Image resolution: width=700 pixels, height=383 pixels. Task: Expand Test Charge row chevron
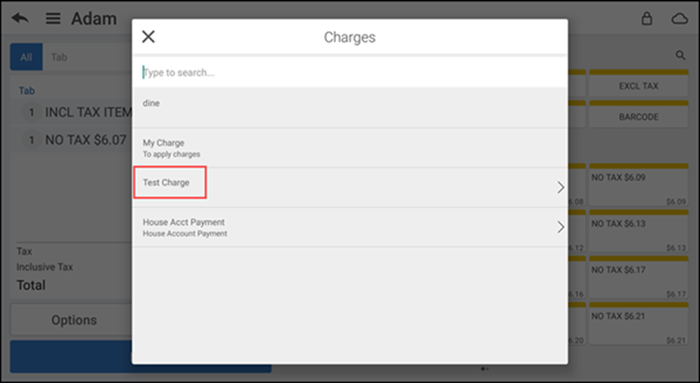point(561,187)
